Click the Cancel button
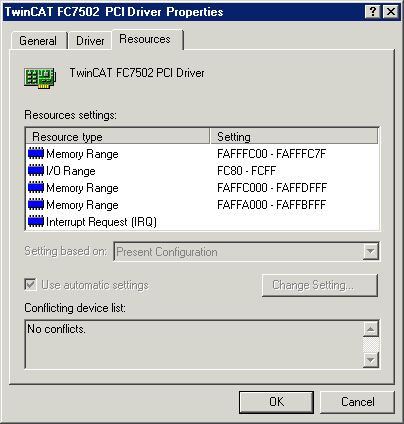Image resolution: width=404 pixels, height=424 pixels. pyautogui.click(x=357, y=402)
